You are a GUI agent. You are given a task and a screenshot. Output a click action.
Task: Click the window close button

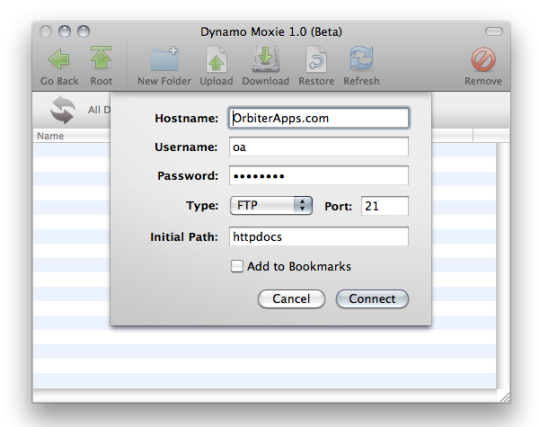45,32
